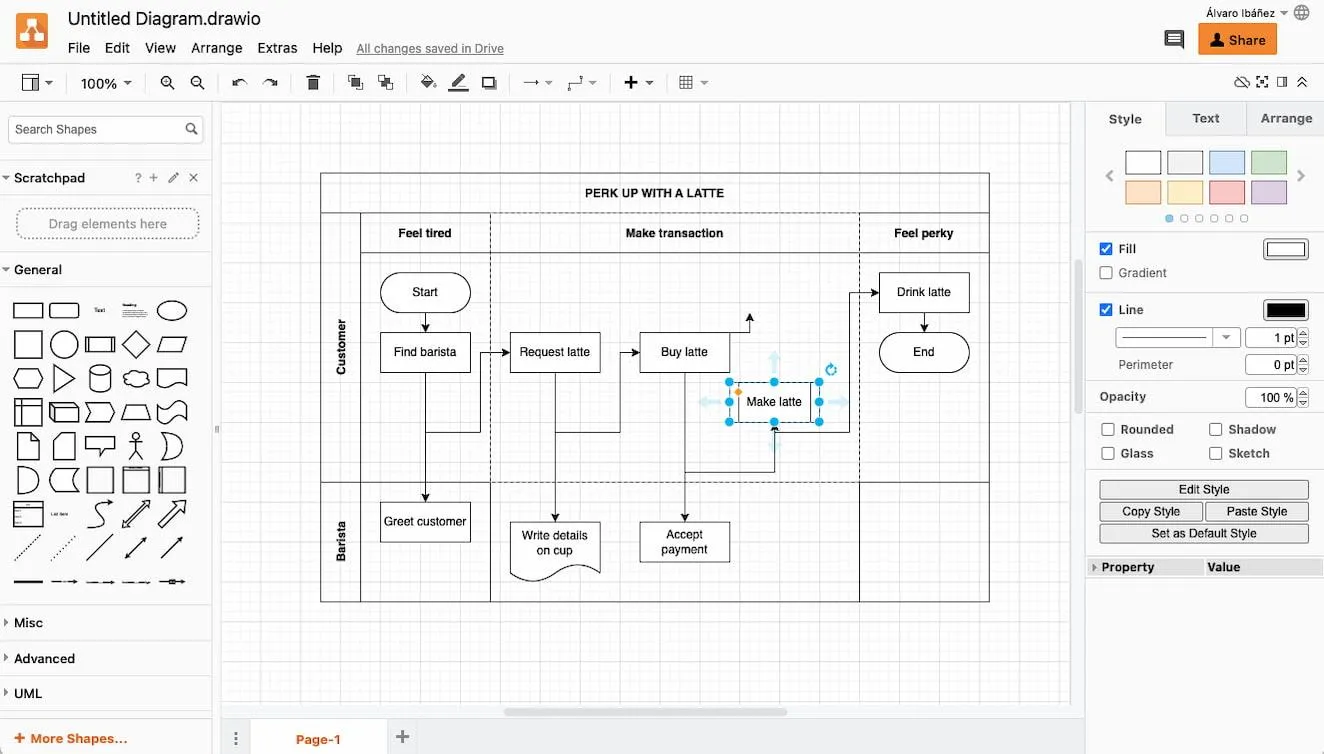This screenshot has height=754, width=1324.
Task: Click the Share button
Action: pyautogui.click(x=1238, y=40)
